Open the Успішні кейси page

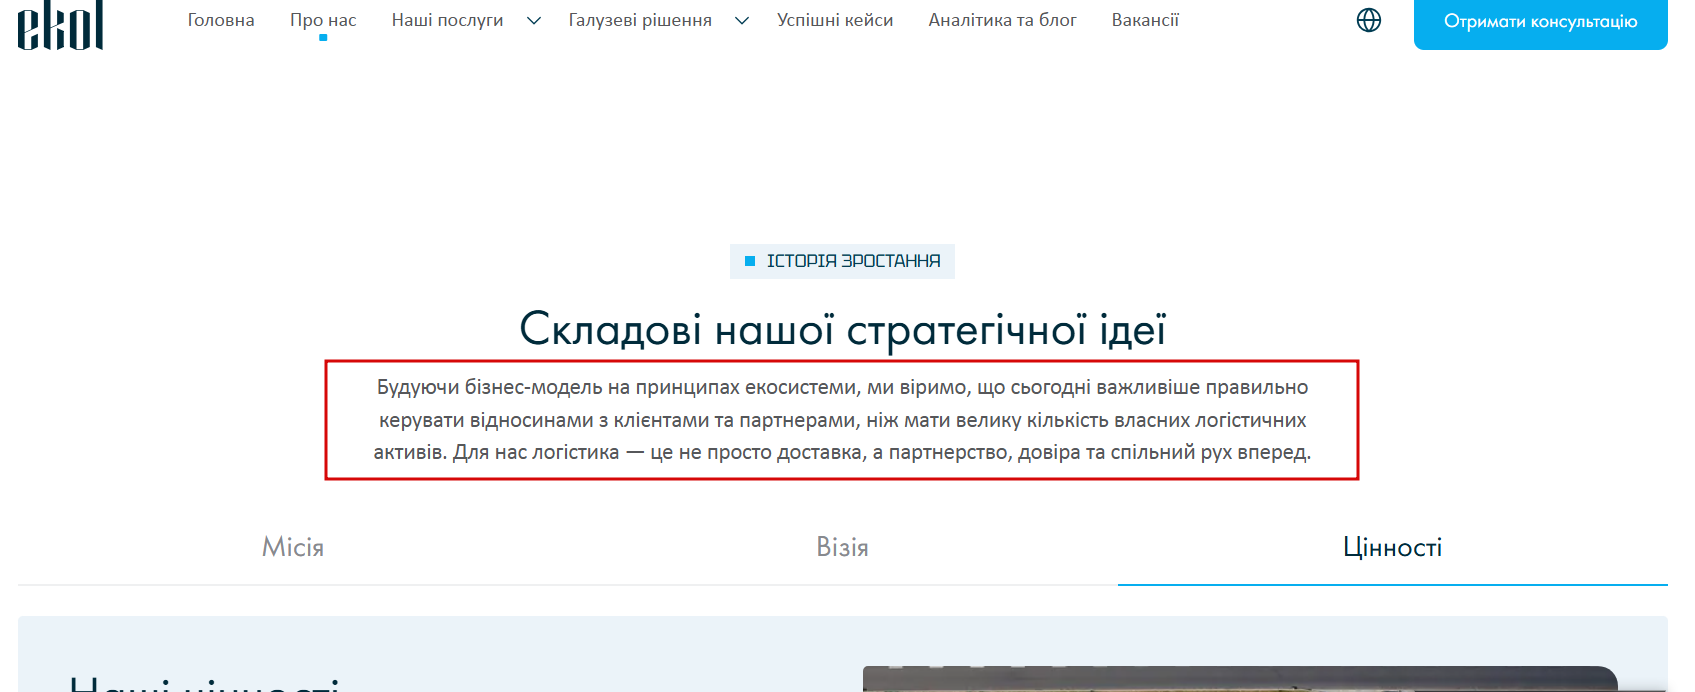tap(835, 20)
